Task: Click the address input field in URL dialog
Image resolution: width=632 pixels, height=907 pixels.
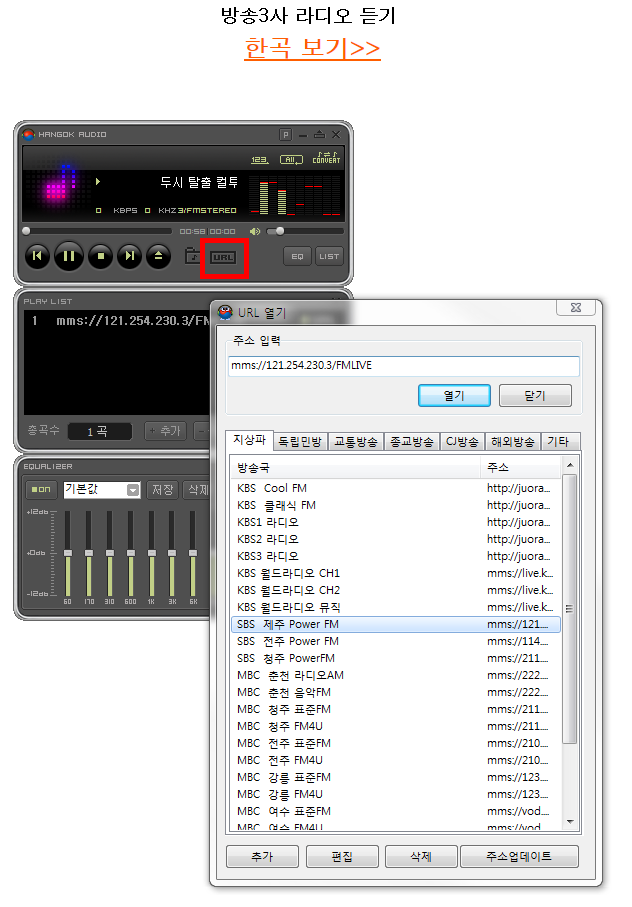Action: (404, 366)
